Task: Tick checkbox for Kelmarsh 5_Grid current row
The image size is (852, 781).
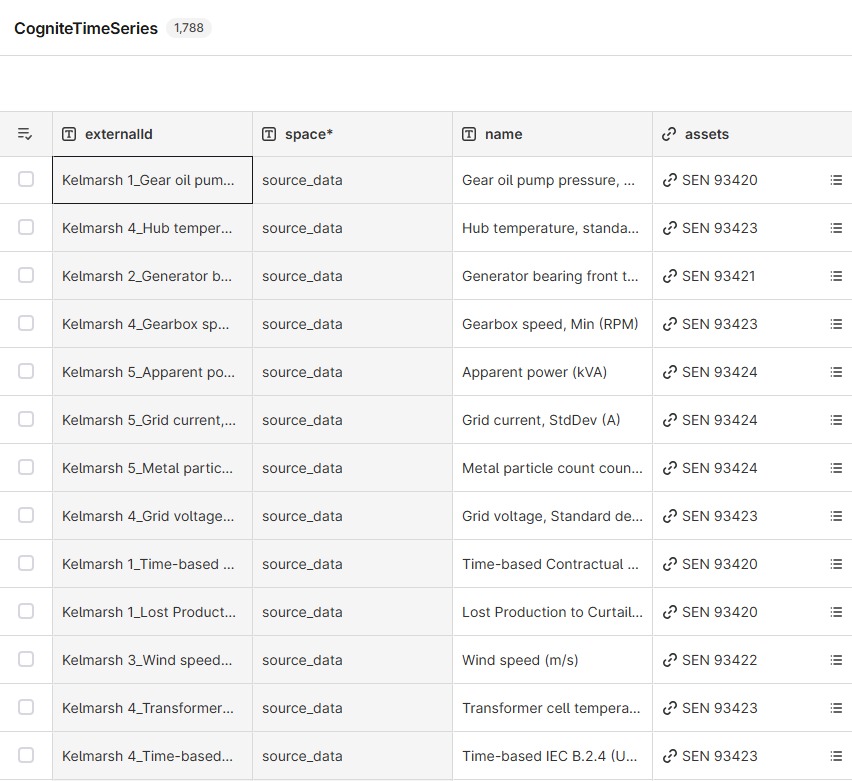Action: coord(26,419)
